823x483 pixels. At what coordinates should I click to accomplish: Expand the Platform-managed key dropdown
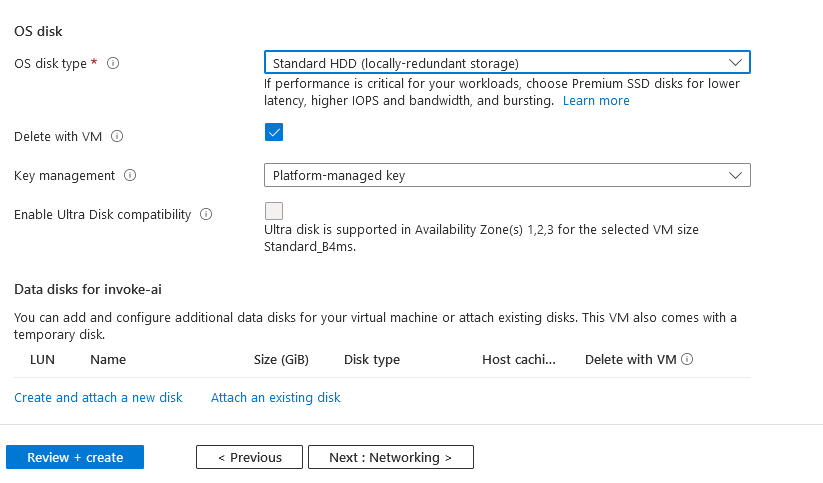click(507, 175)
